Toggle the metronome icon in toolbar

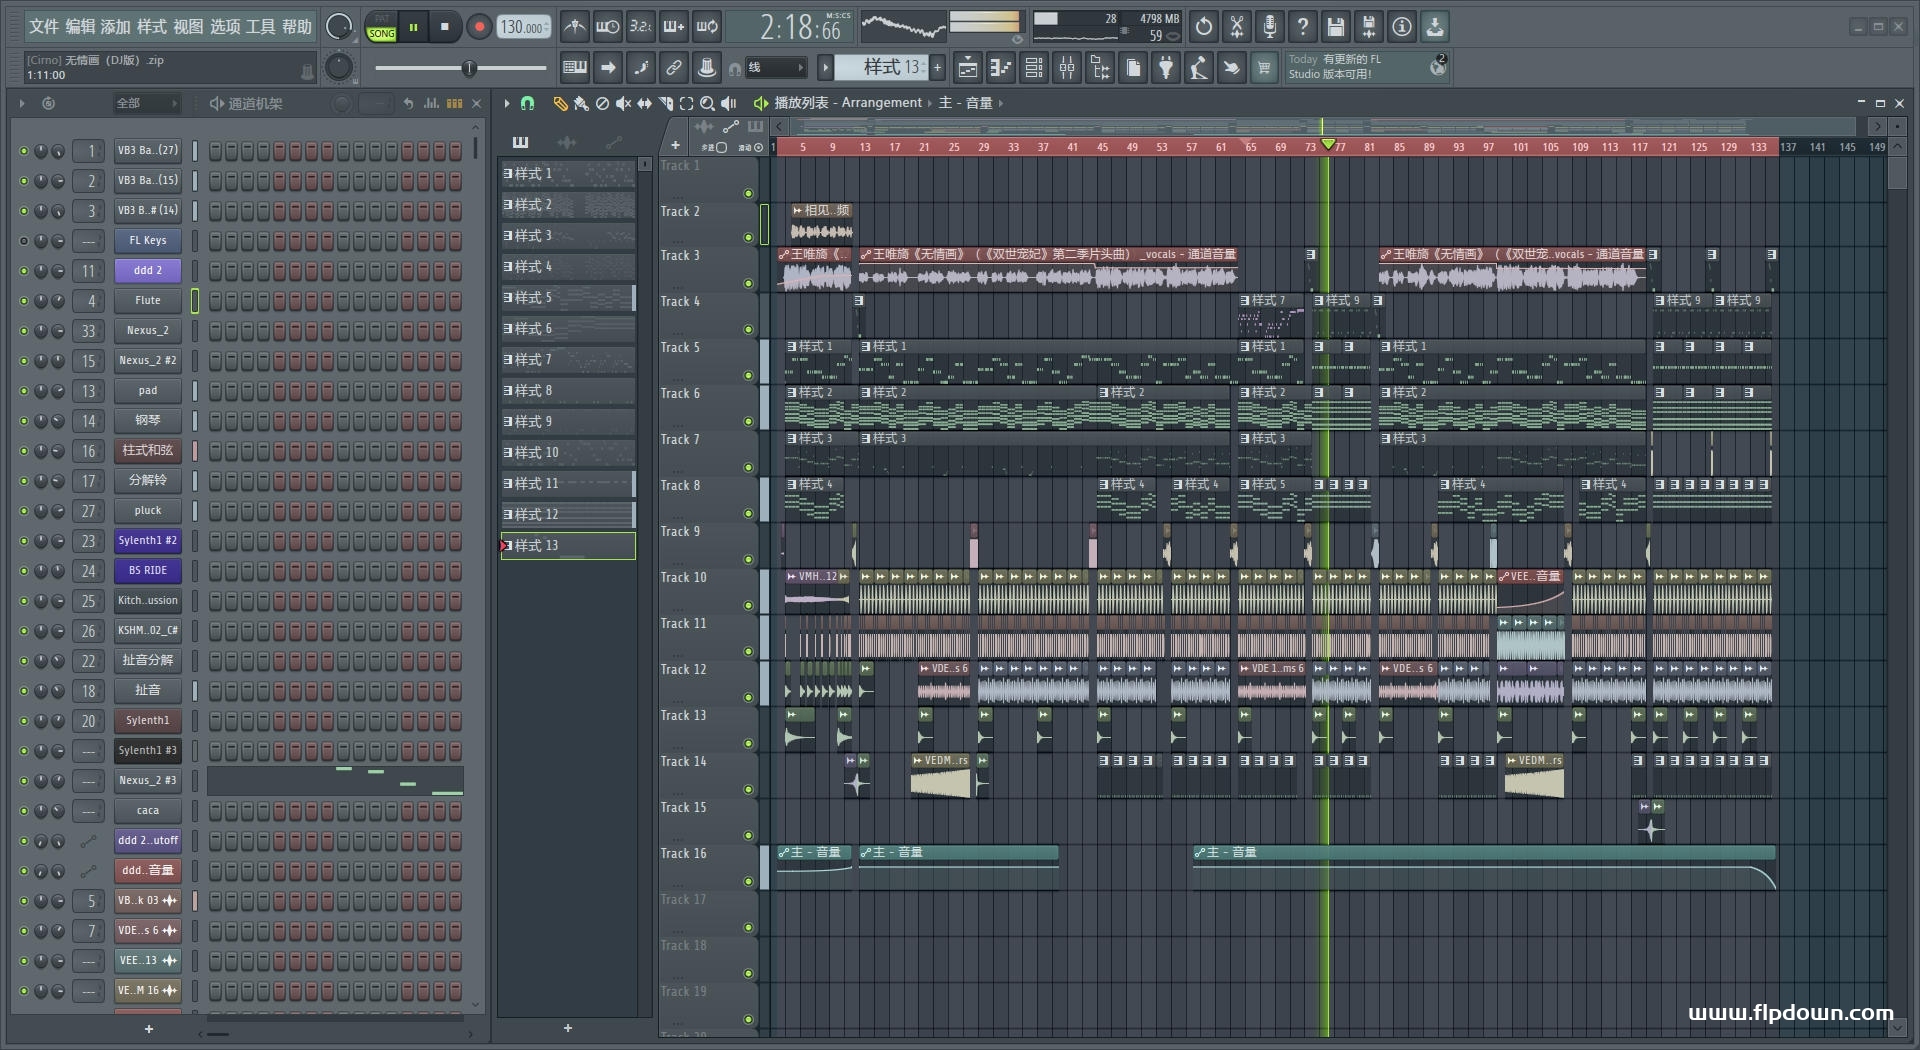click(574, 27)
